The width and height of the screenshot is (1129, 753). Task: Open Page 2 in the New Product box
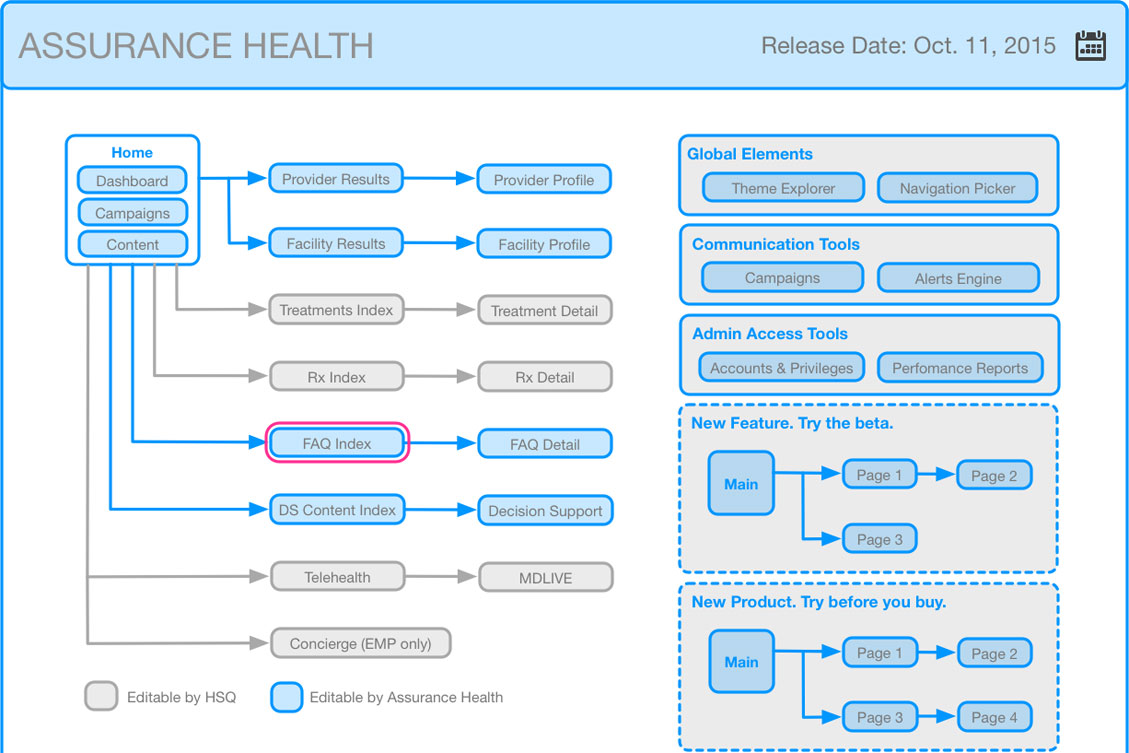[x=994, y=653]
